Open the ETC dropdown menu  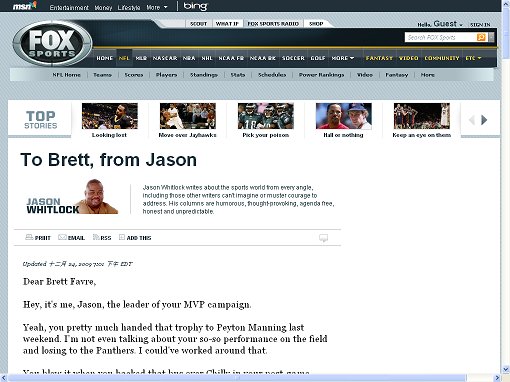click(x=473, y=58)
